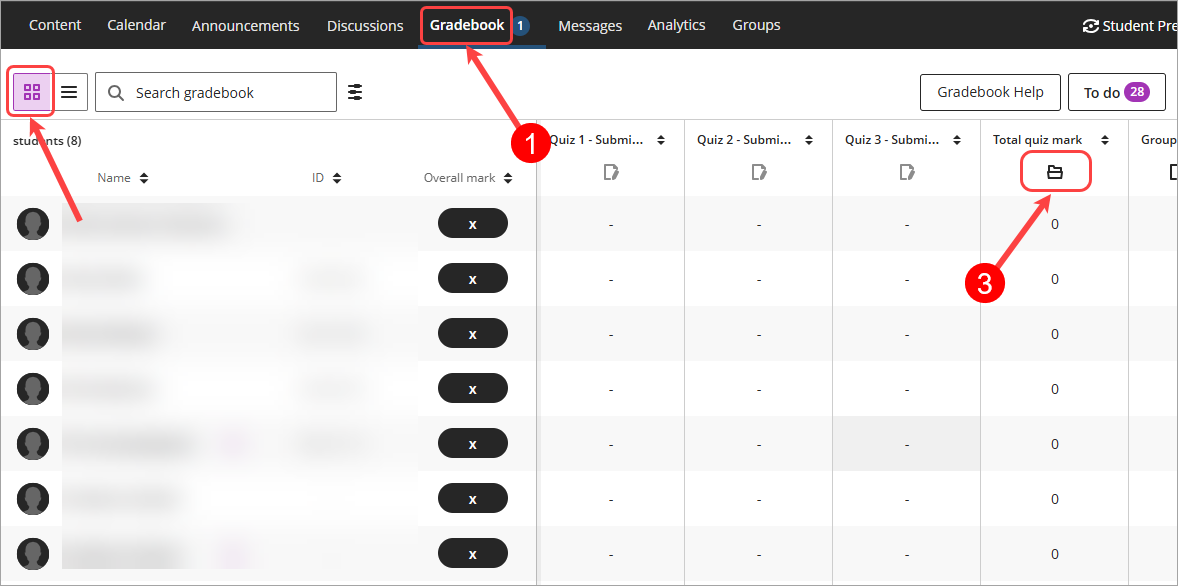Image resolution: width=1178 pixels, height=586 pixels.
Task: Click the Quiz 1 - Submi... column header
Action: coord(597,140)
